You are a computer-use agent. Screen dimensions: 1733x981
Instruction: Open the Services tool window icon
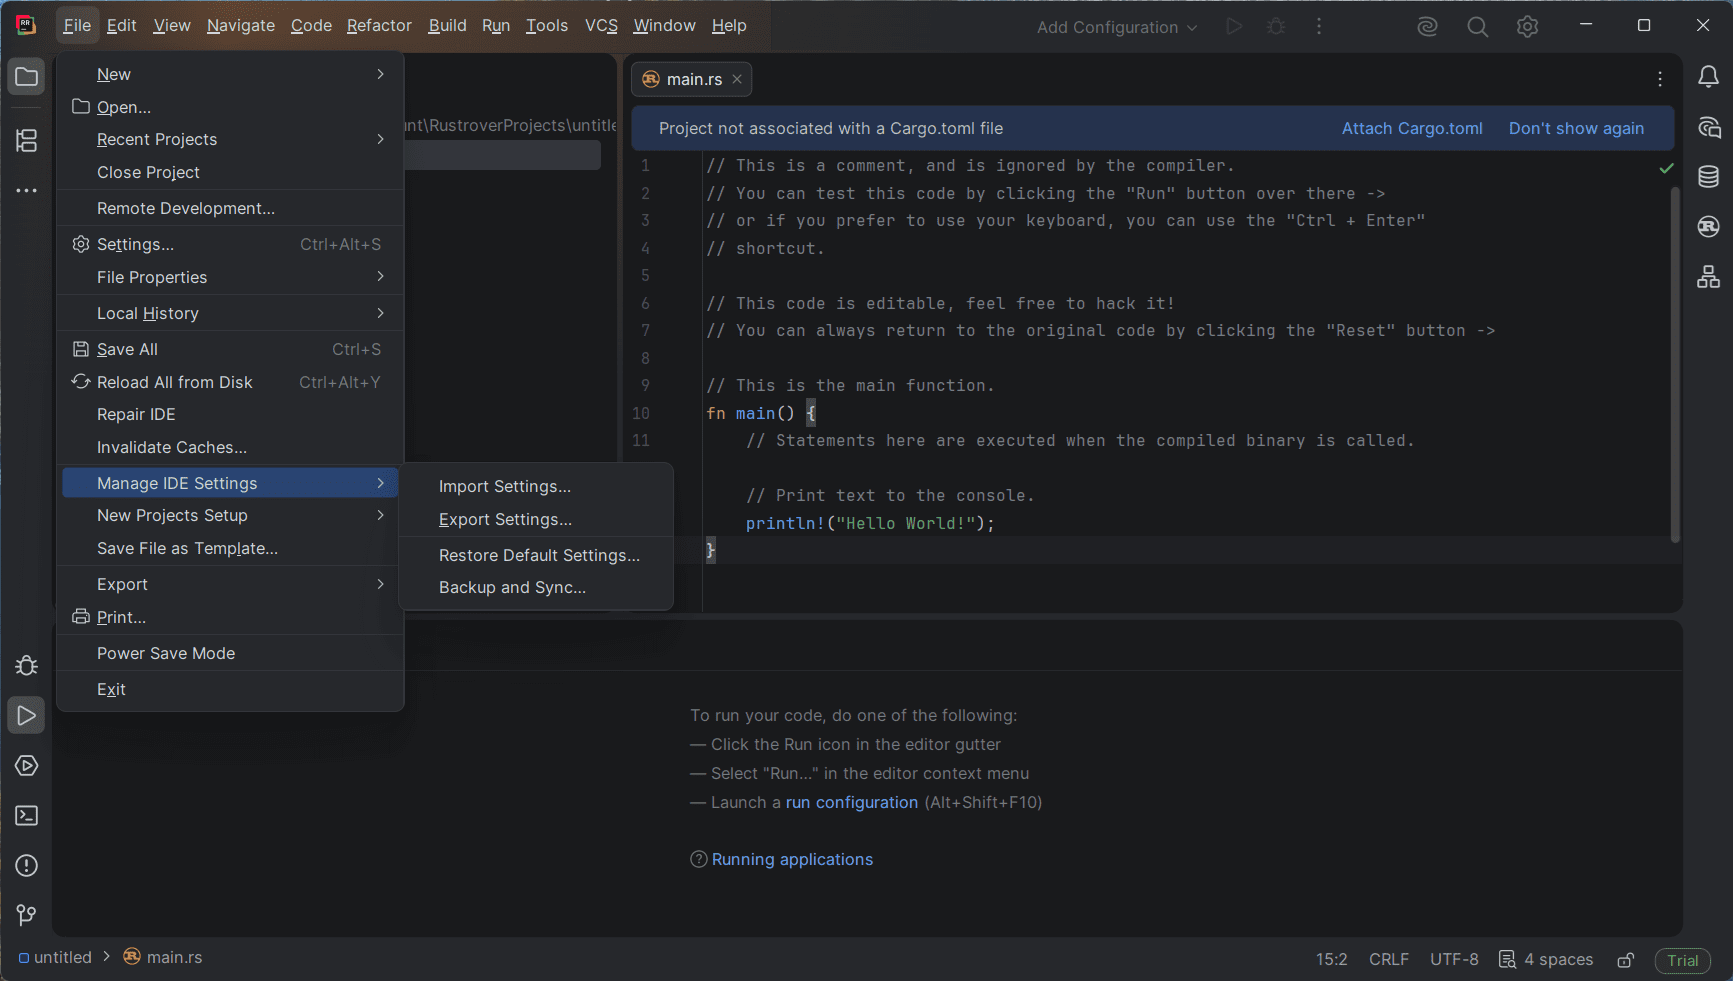[x=27, y=766]
